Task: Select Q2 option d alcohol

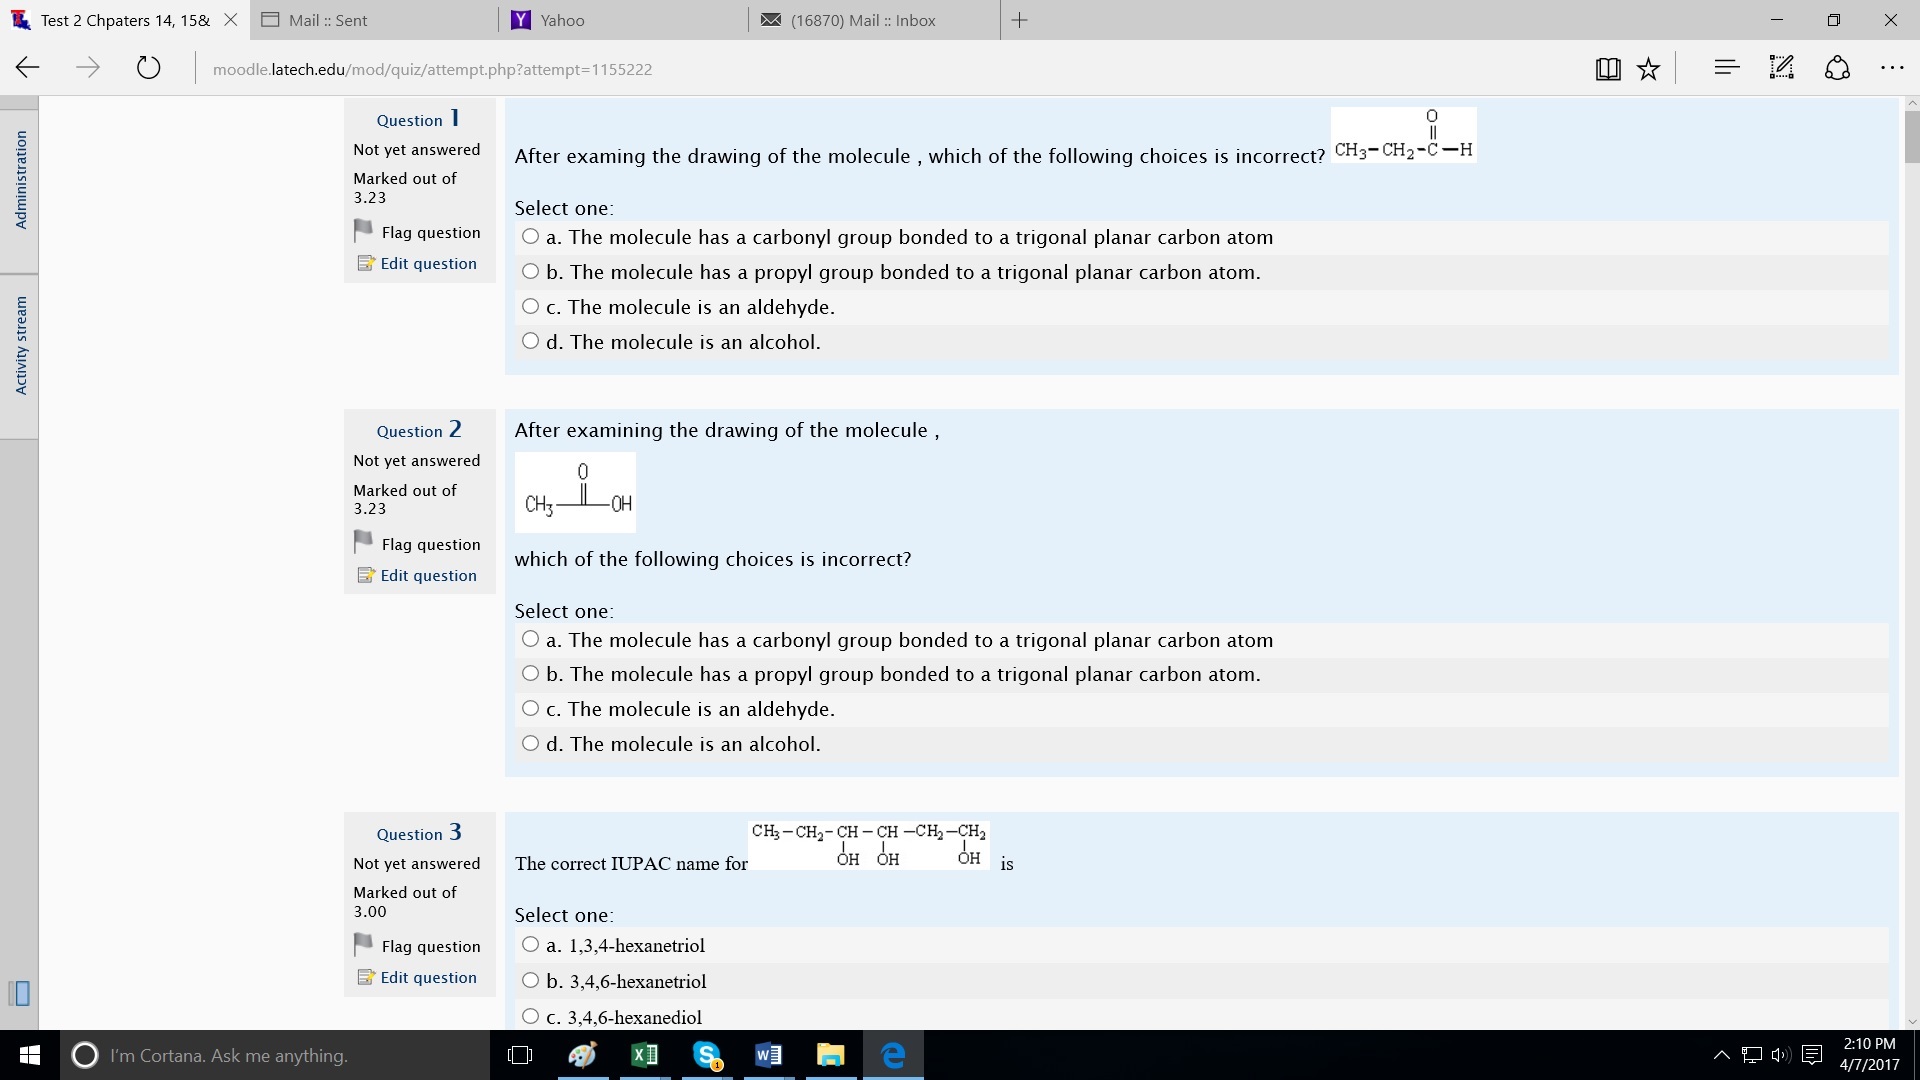Action: tap(530, 743)
